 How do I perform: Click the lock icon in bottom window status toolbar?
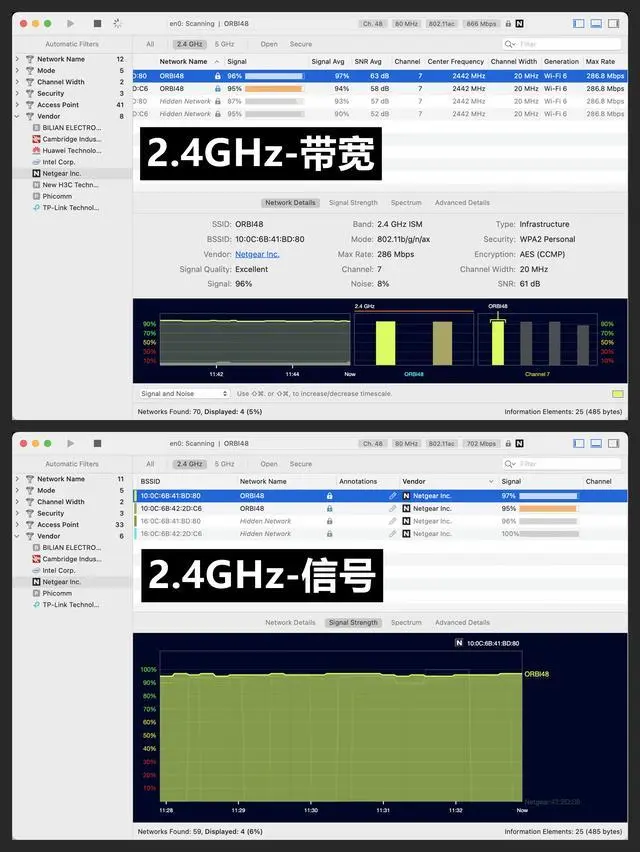tap(508, 443)
